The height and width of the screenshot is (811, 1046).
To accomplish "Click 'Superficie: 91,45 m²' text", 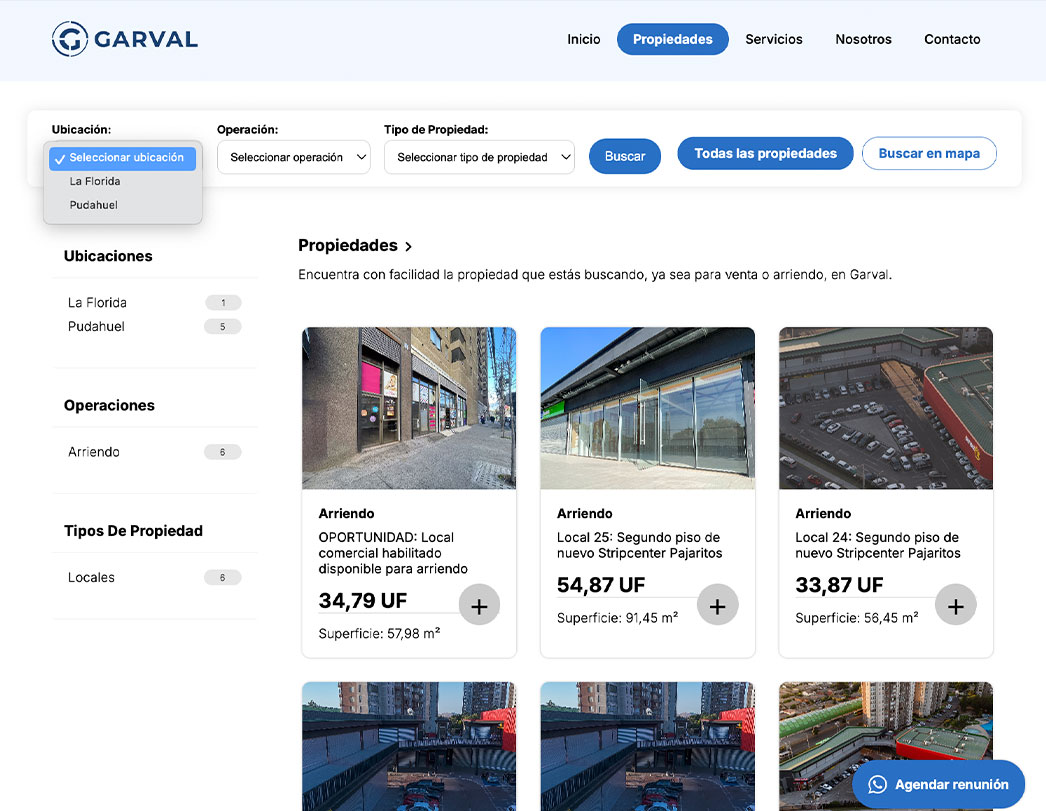I will click(618, 618).
